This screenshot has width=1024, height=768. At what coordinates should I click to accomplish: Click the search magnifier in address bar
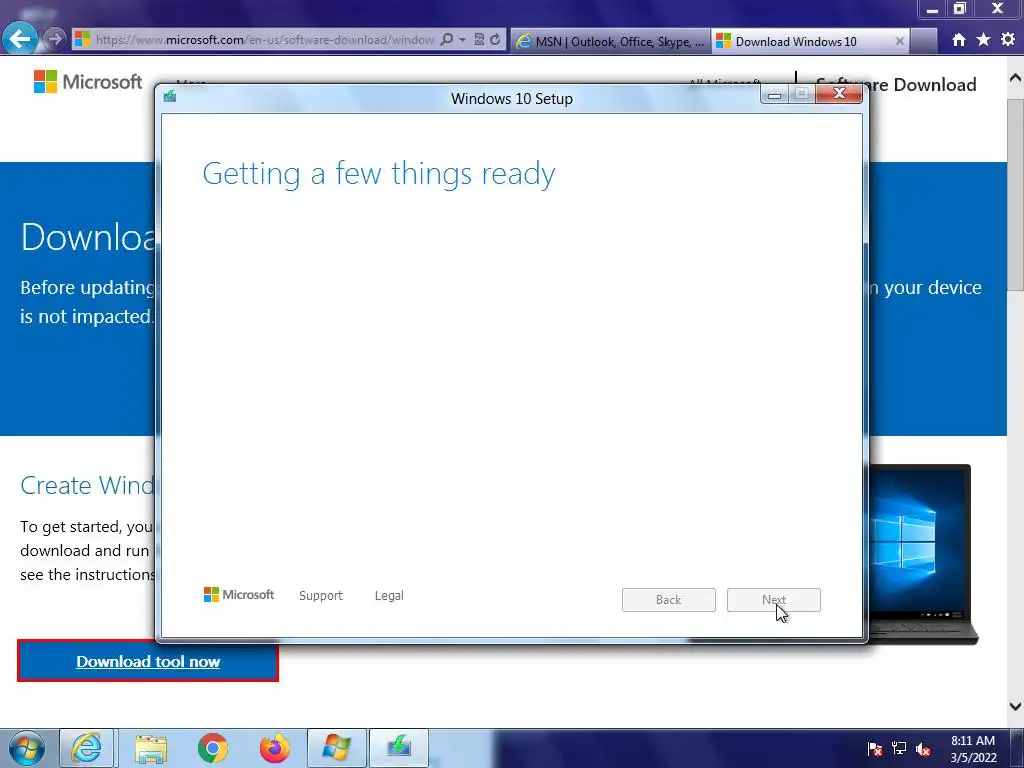pyautogui.click(x=447, y=40)
